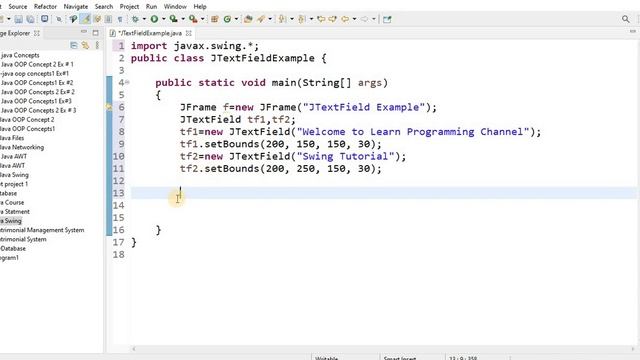Screen dimensions: 640x360
Task: Toggle Mark Occurrences highlighted toolbar button
Action: click(86, 19)
